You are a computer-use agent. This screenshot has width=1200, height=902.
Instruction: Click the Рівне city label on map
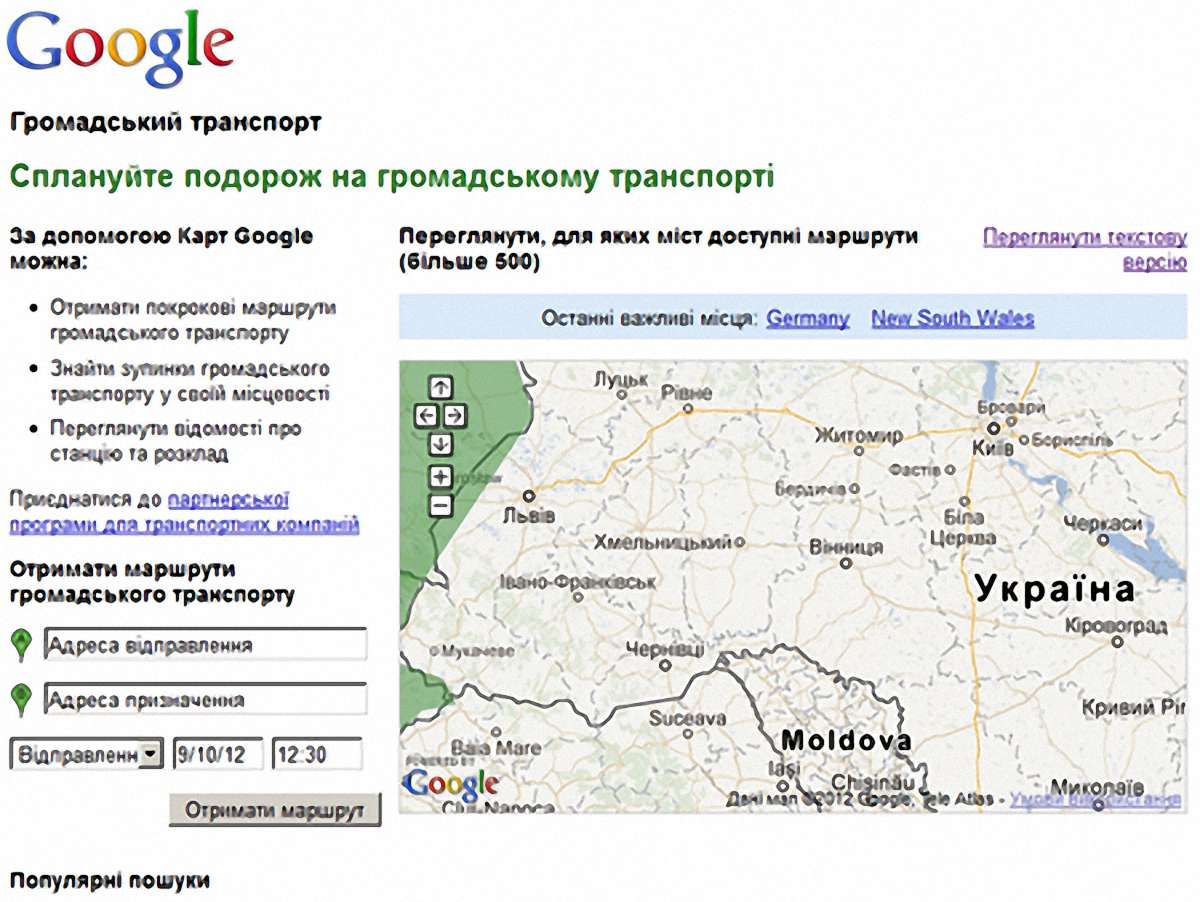(686, 393)
